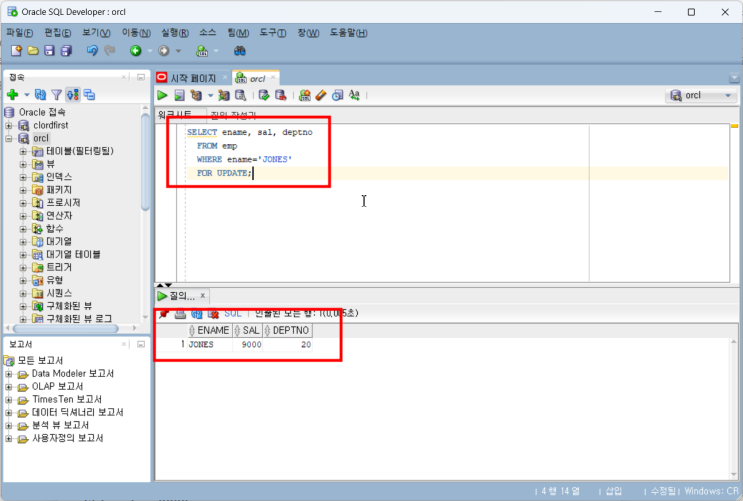The height and width of the screenshot is (501, 743).
Task: Toggle upper/lower case with the Aa icon
Action: [354, 95]
